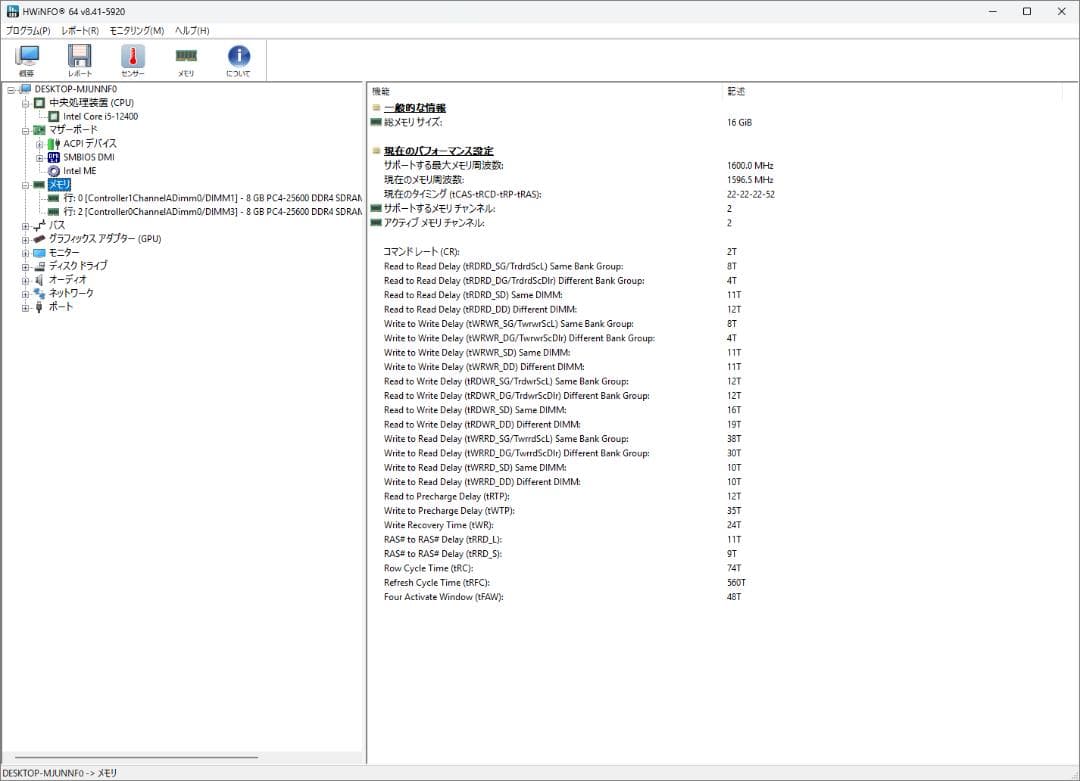This screenshot has width=1080, height=781.
Task: Click the tree panel horizontal scrollbar
Action: (x=136, y=758)
